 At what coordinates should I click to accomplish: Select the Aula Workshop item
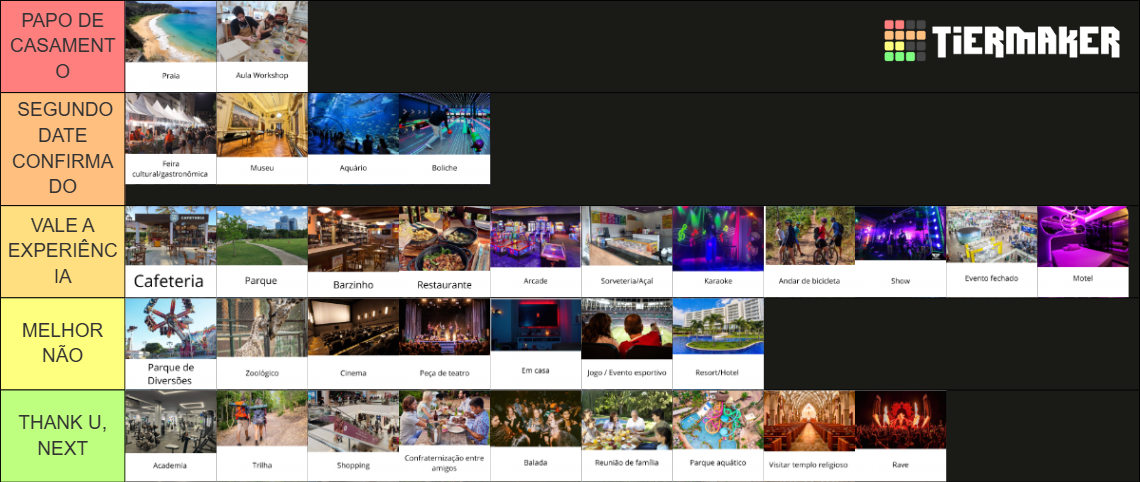[x=262, y=47]
